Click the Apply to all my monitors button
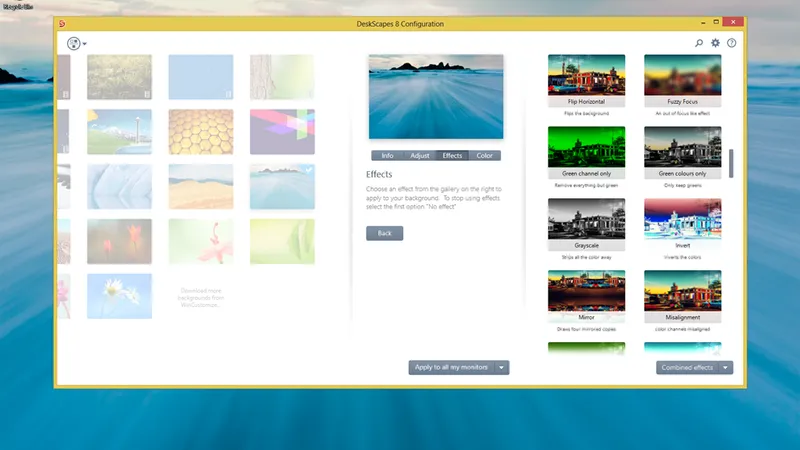This screenshot has height=450, width=800. click(451, 367)
